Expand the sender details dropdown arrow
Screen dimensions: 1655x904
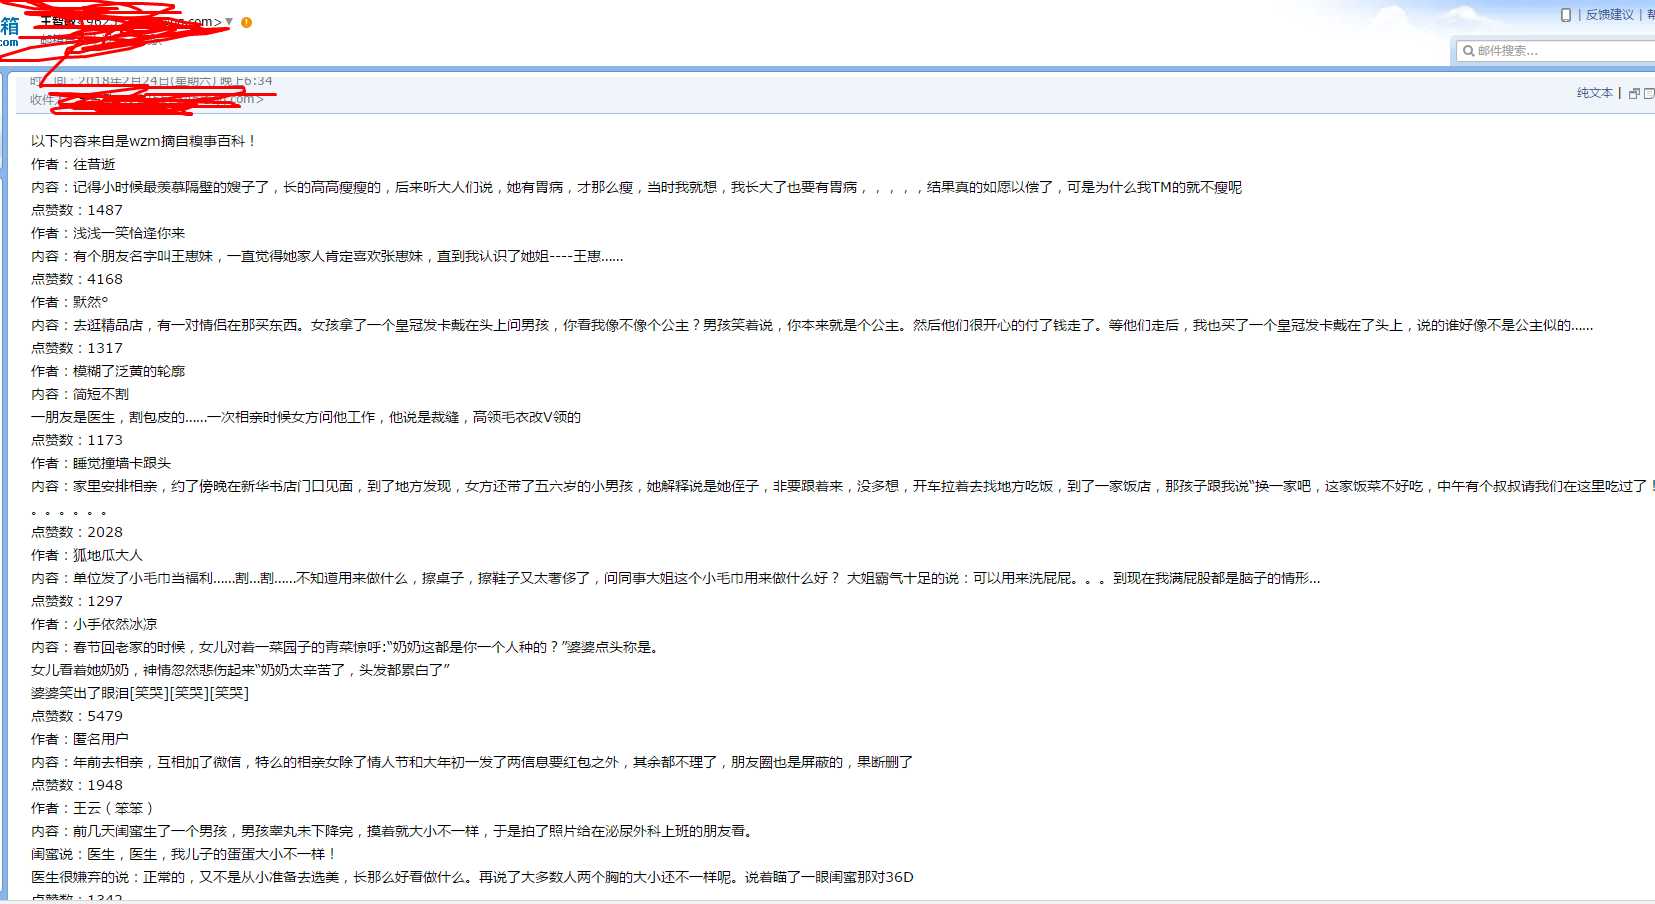click(x=229, y=22)
